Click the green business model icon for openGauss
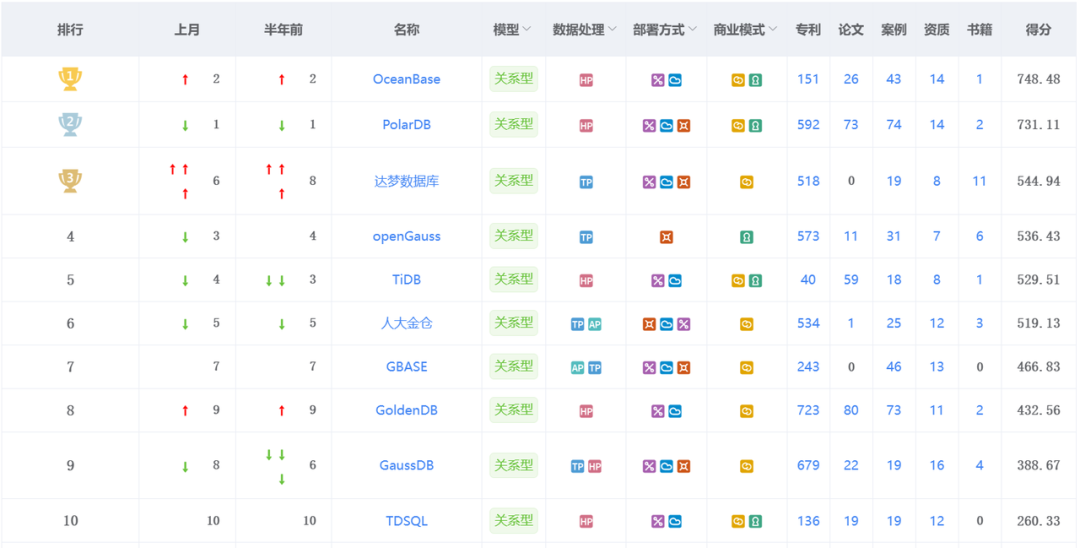Image resolution: width=1080 pixels, height=548 pixels. coord(746,237)
